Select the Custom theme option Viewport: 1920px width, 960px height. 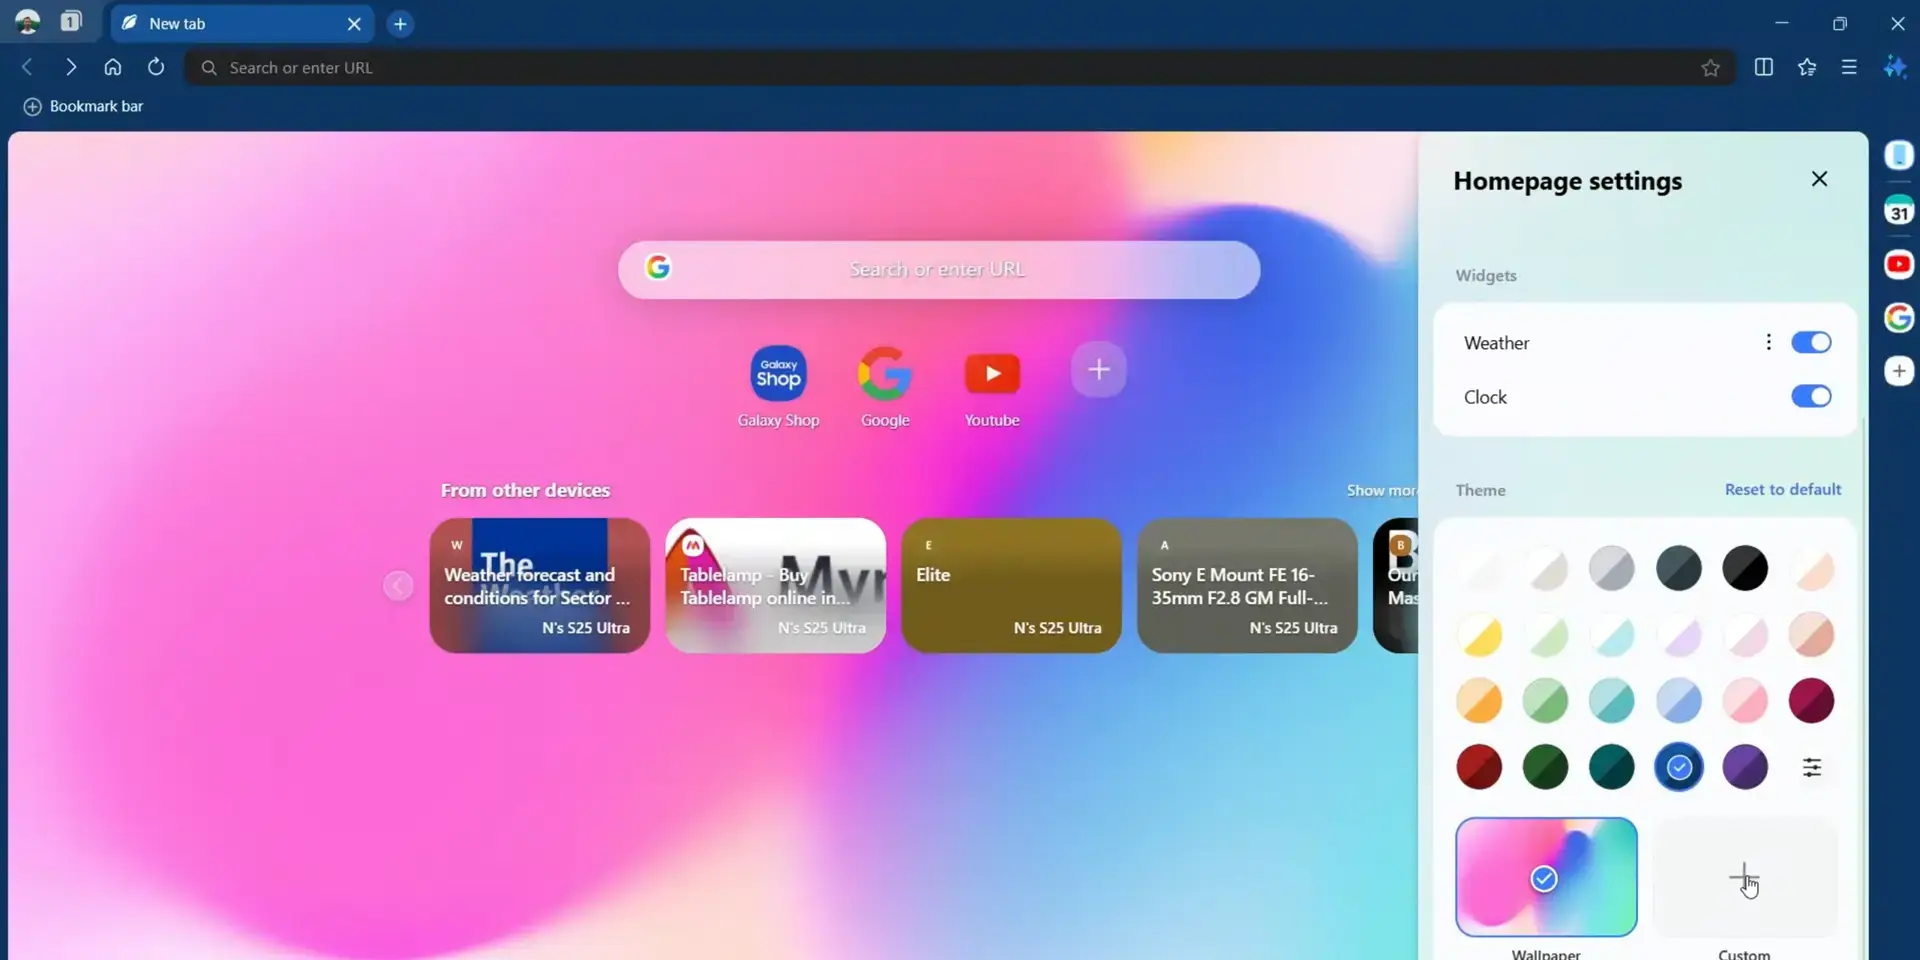point(1744,877)
